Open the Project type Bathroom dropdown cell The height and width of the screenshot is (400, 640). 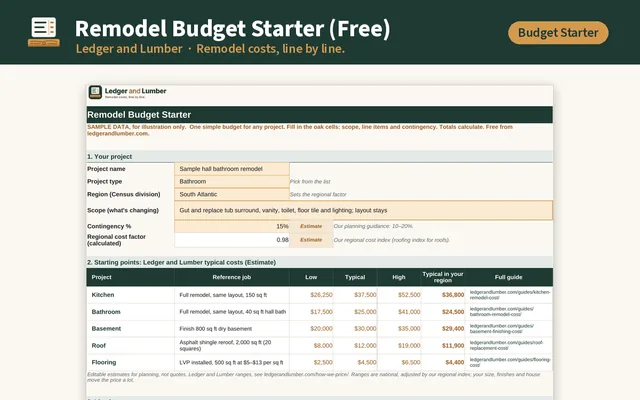coord(232,181)
